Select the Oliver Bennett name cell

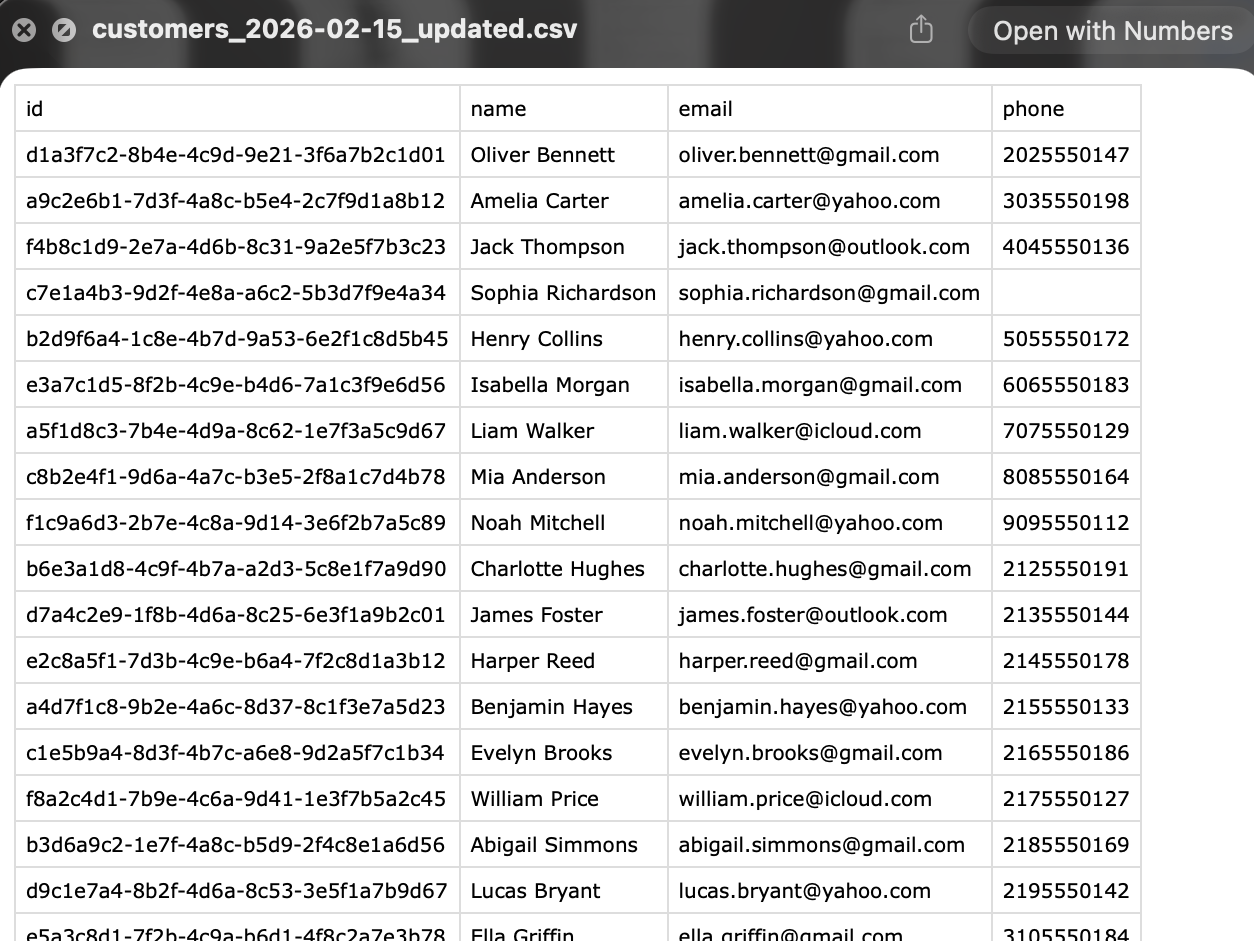point(543,155)
